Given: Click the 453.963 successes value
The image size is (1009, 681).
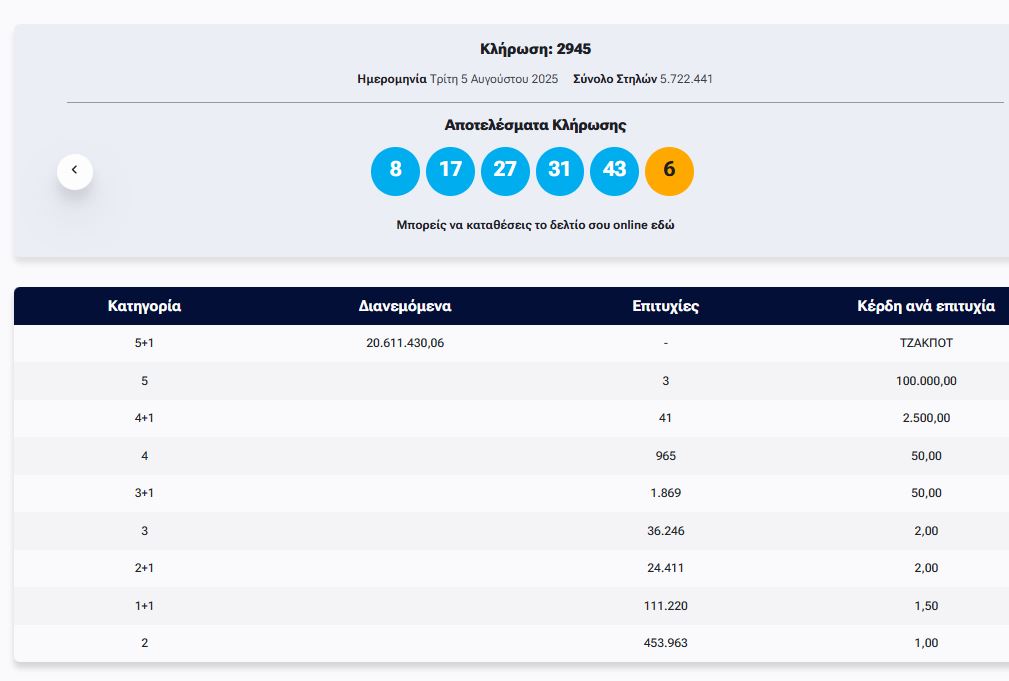Looking at the screenshot, I should 665,643.
